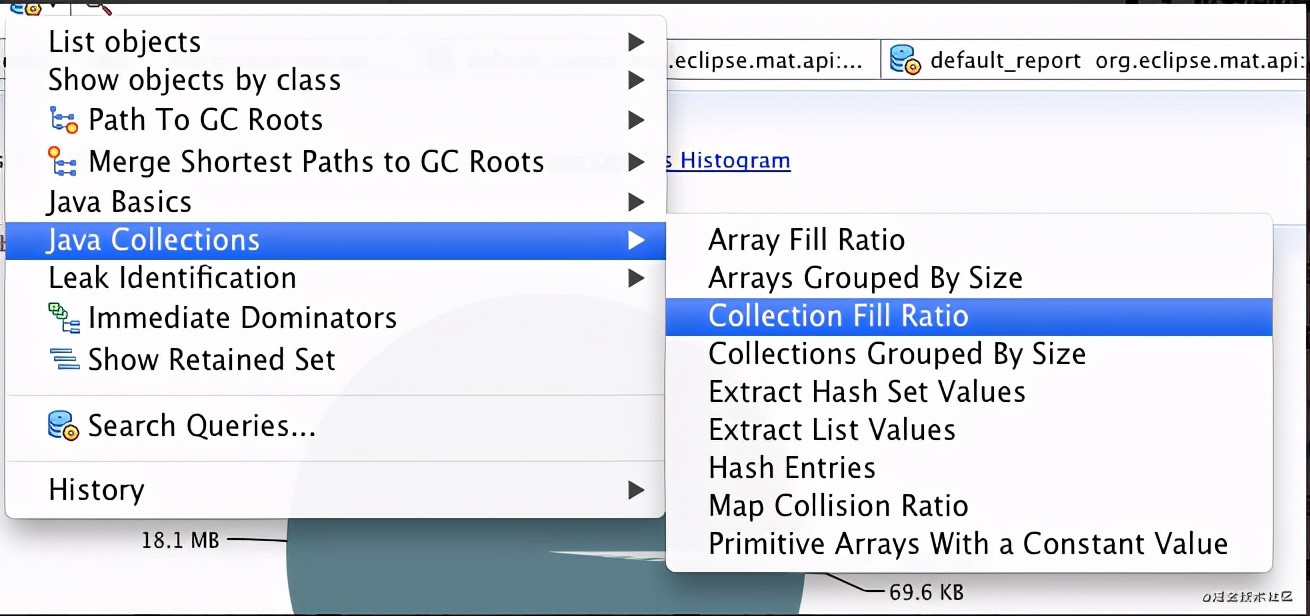The width and height of the screenshot is (1310, 616).
Task: Click the Path To GC Roots icon
Action: coord(63,121)
